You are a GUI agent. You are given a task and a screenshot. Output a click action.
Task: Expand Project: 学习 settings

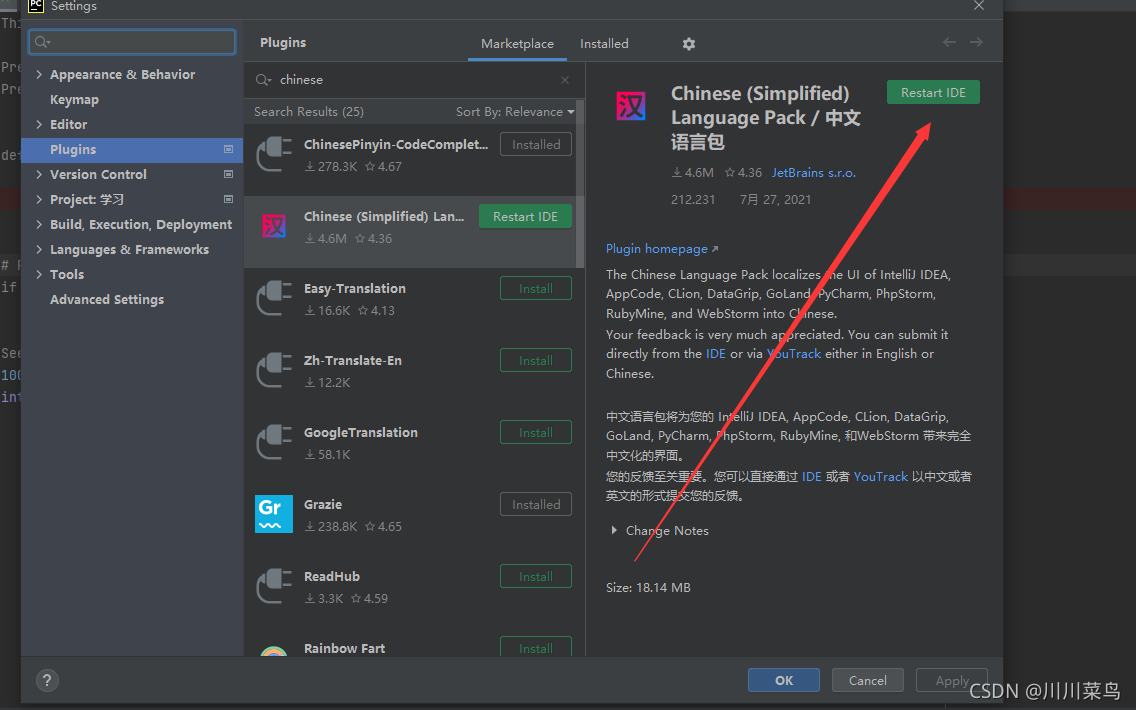pos(39,199)
